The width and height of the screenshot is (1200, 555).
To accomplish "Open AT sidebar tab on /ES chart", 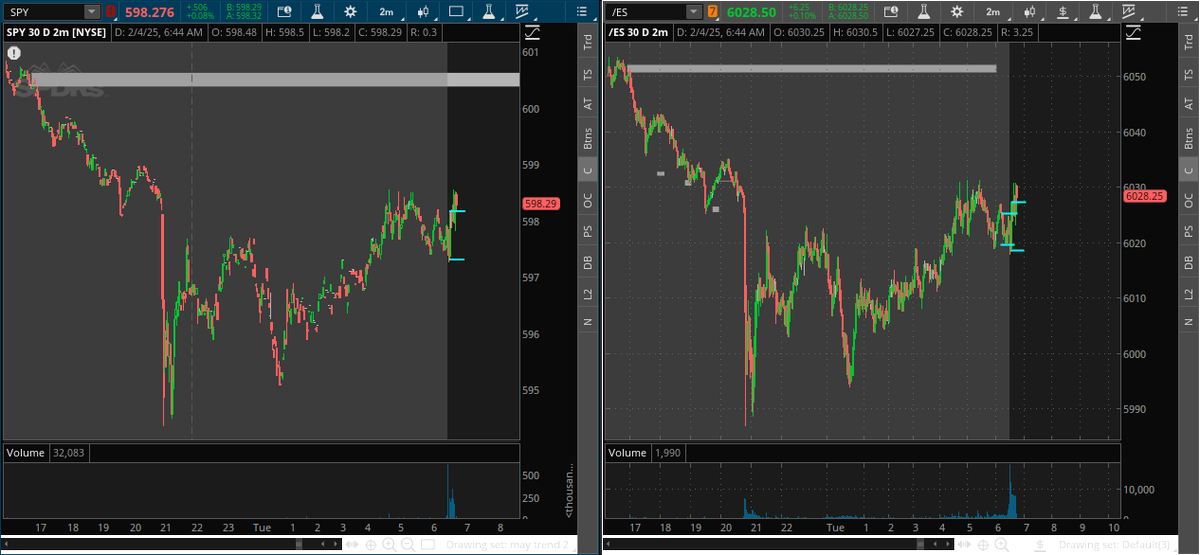I will point(1188,103).
